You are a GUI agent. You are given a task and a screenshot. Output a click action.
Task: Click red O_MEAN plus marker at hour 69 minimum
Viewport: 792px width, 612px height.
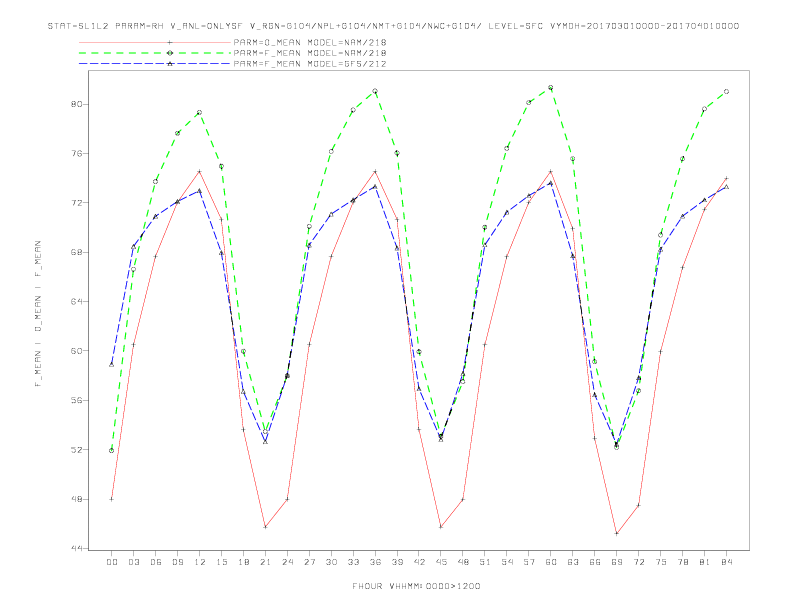pyautogui.click(x=616, y=533)
